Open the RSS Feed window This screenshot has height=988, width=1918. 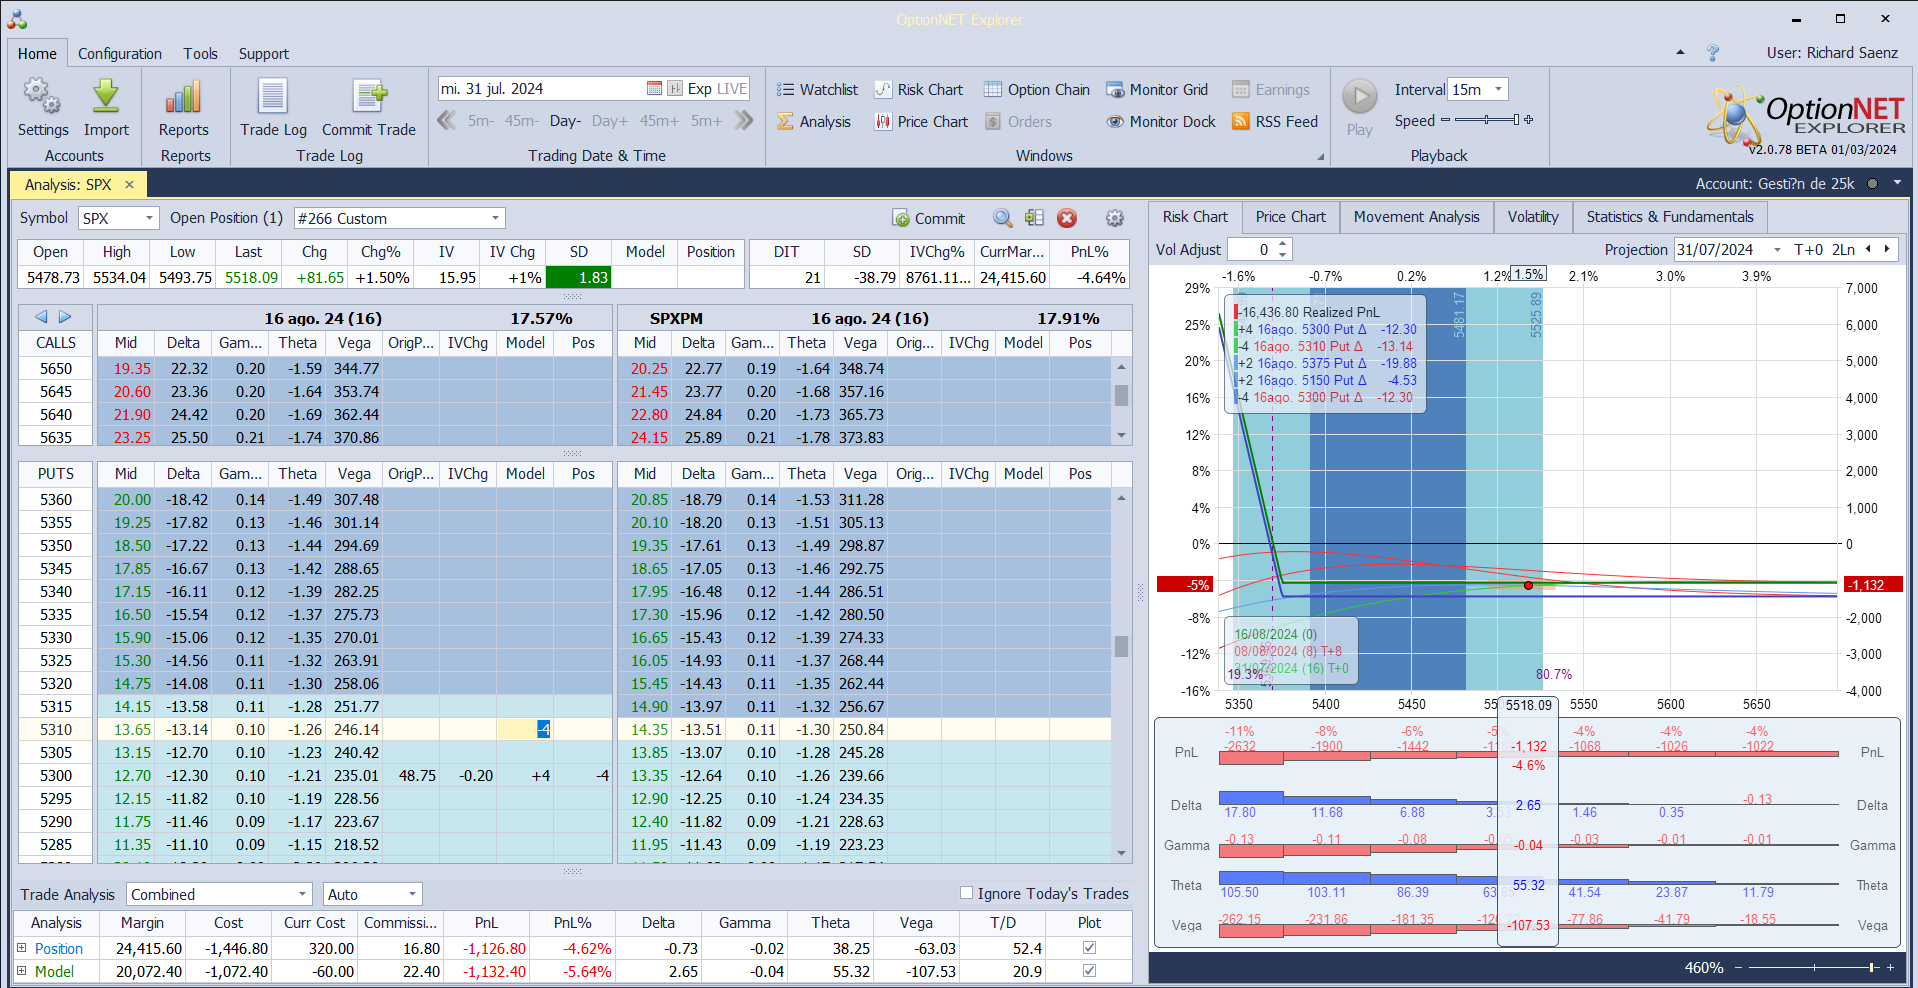1275,122
